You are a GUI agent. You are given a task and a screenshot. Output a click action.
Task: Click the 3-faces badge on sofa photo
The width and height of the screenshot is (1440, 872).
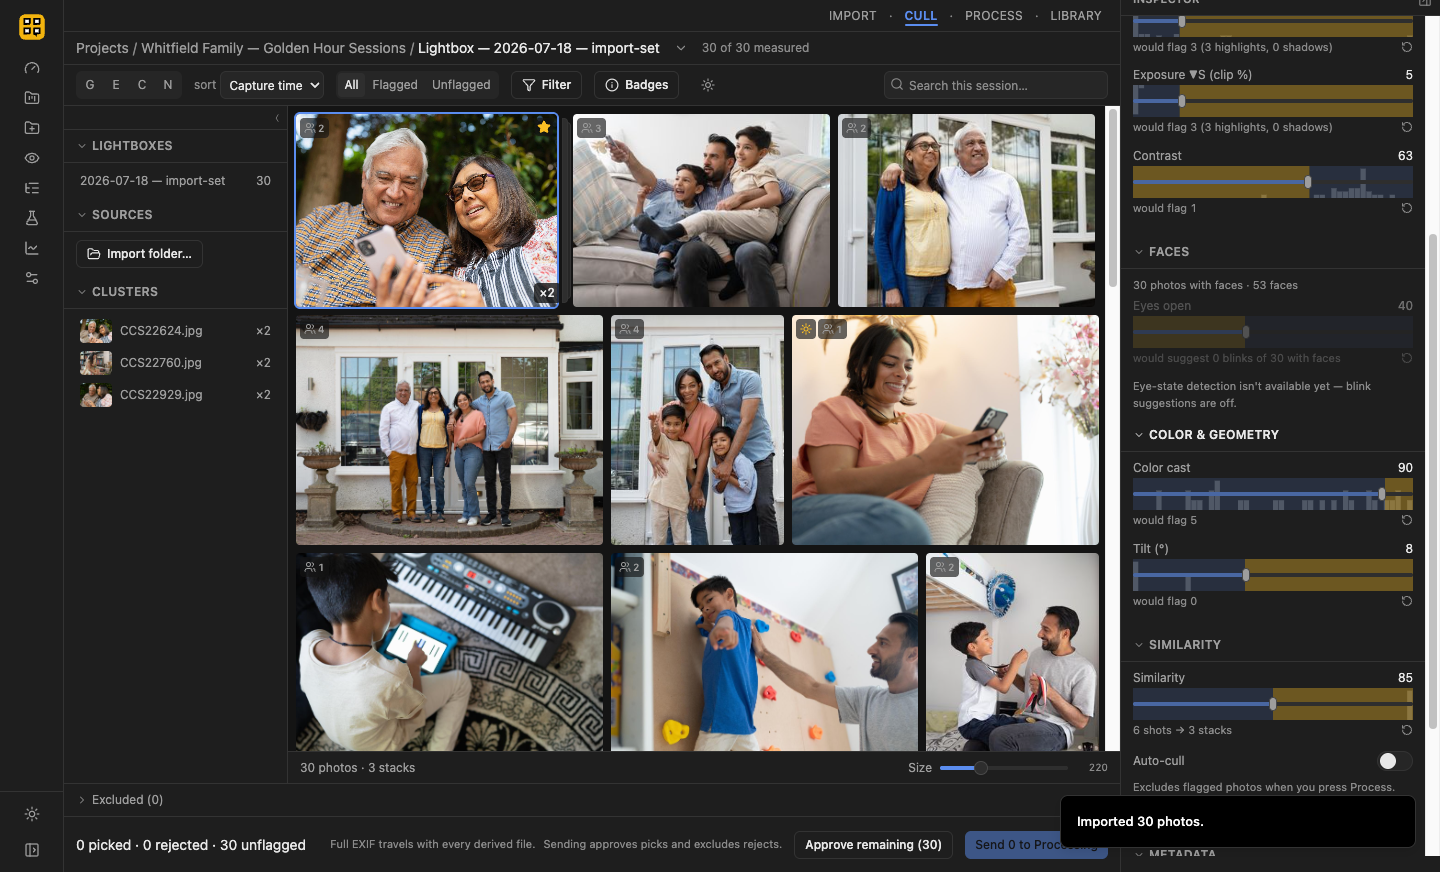592,128
